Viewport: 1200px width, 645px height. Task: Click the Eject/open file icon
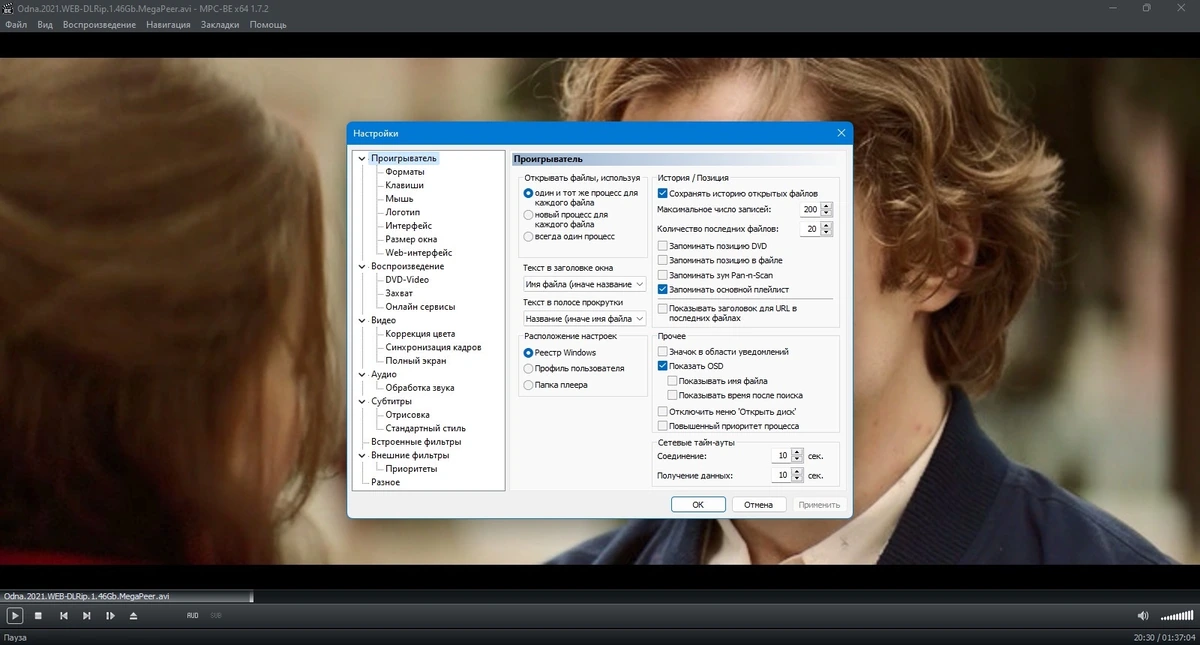[x=134, y=615]
